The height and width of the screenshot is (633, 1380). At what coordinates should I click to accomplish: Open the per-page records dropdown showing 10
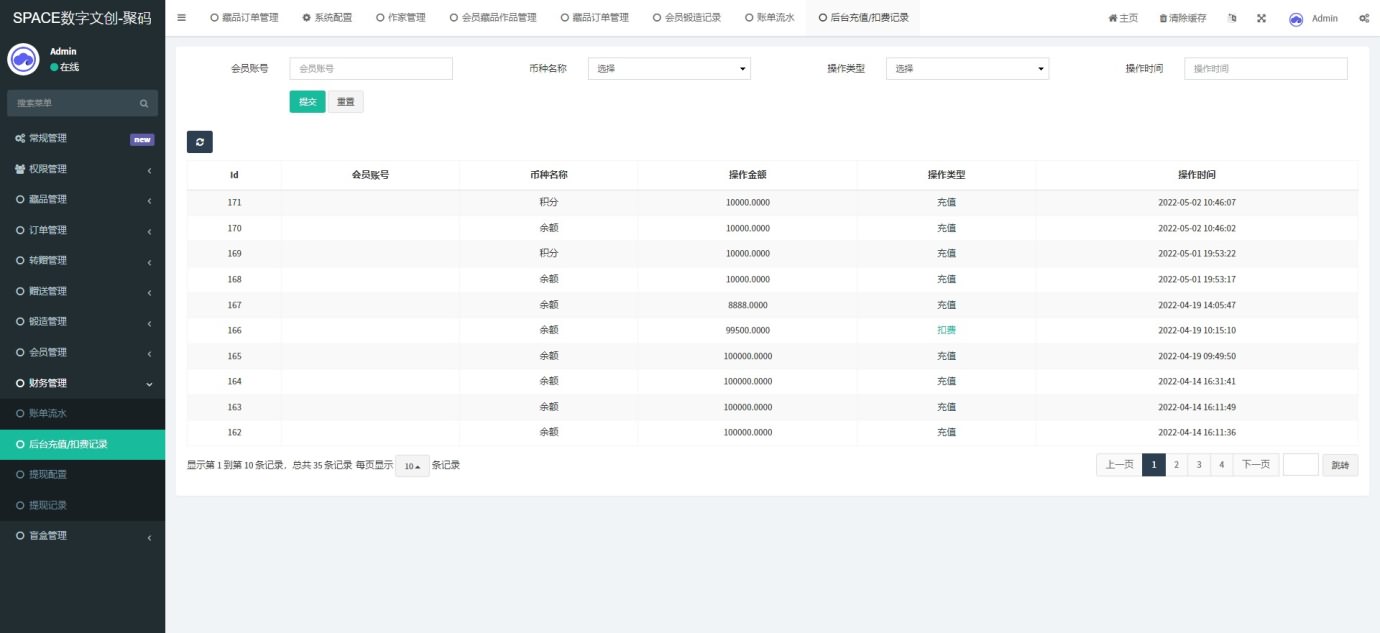click(x=412, y=466)
